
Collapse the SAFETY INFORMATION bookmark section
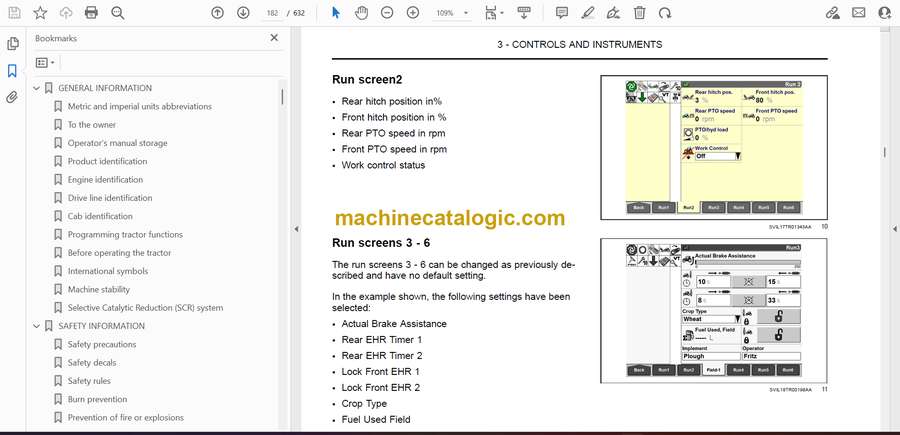click(37, 326)
